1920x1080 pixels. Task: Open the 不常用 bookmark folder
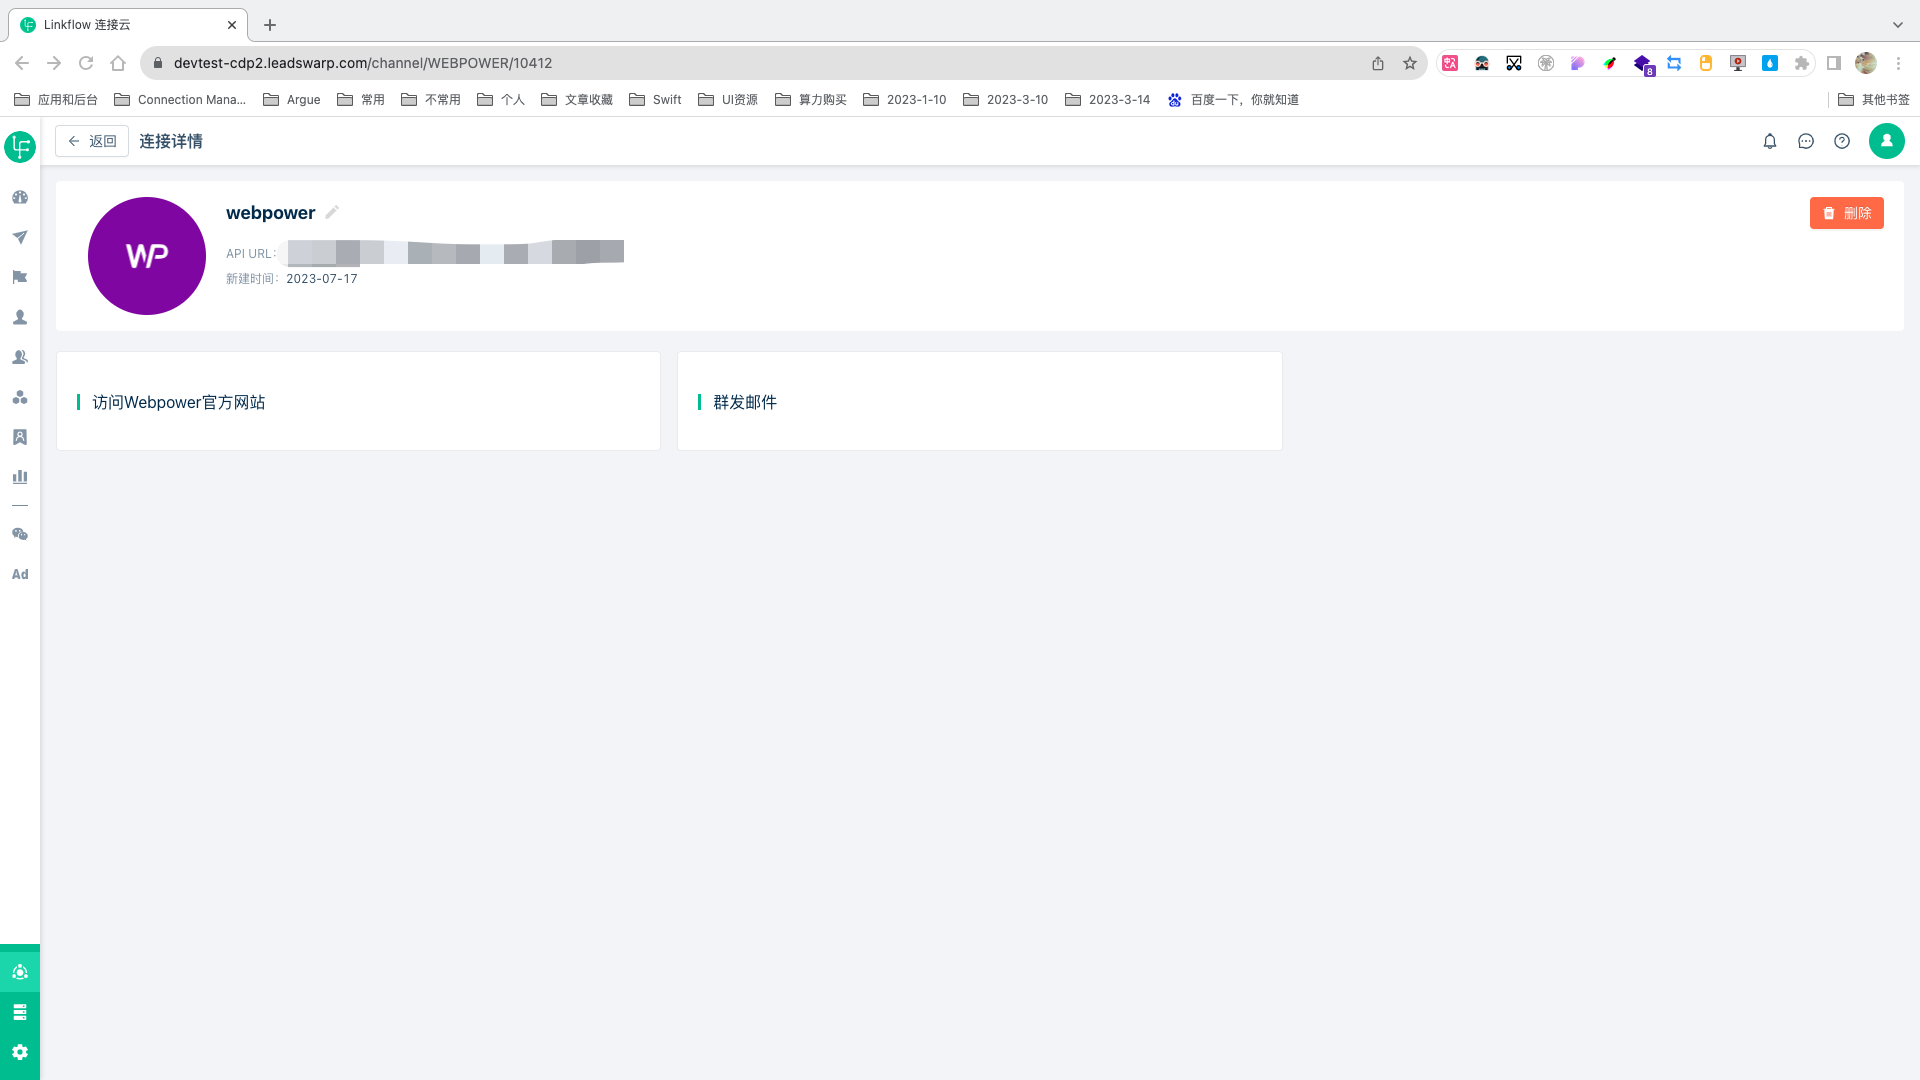point(431,100)
